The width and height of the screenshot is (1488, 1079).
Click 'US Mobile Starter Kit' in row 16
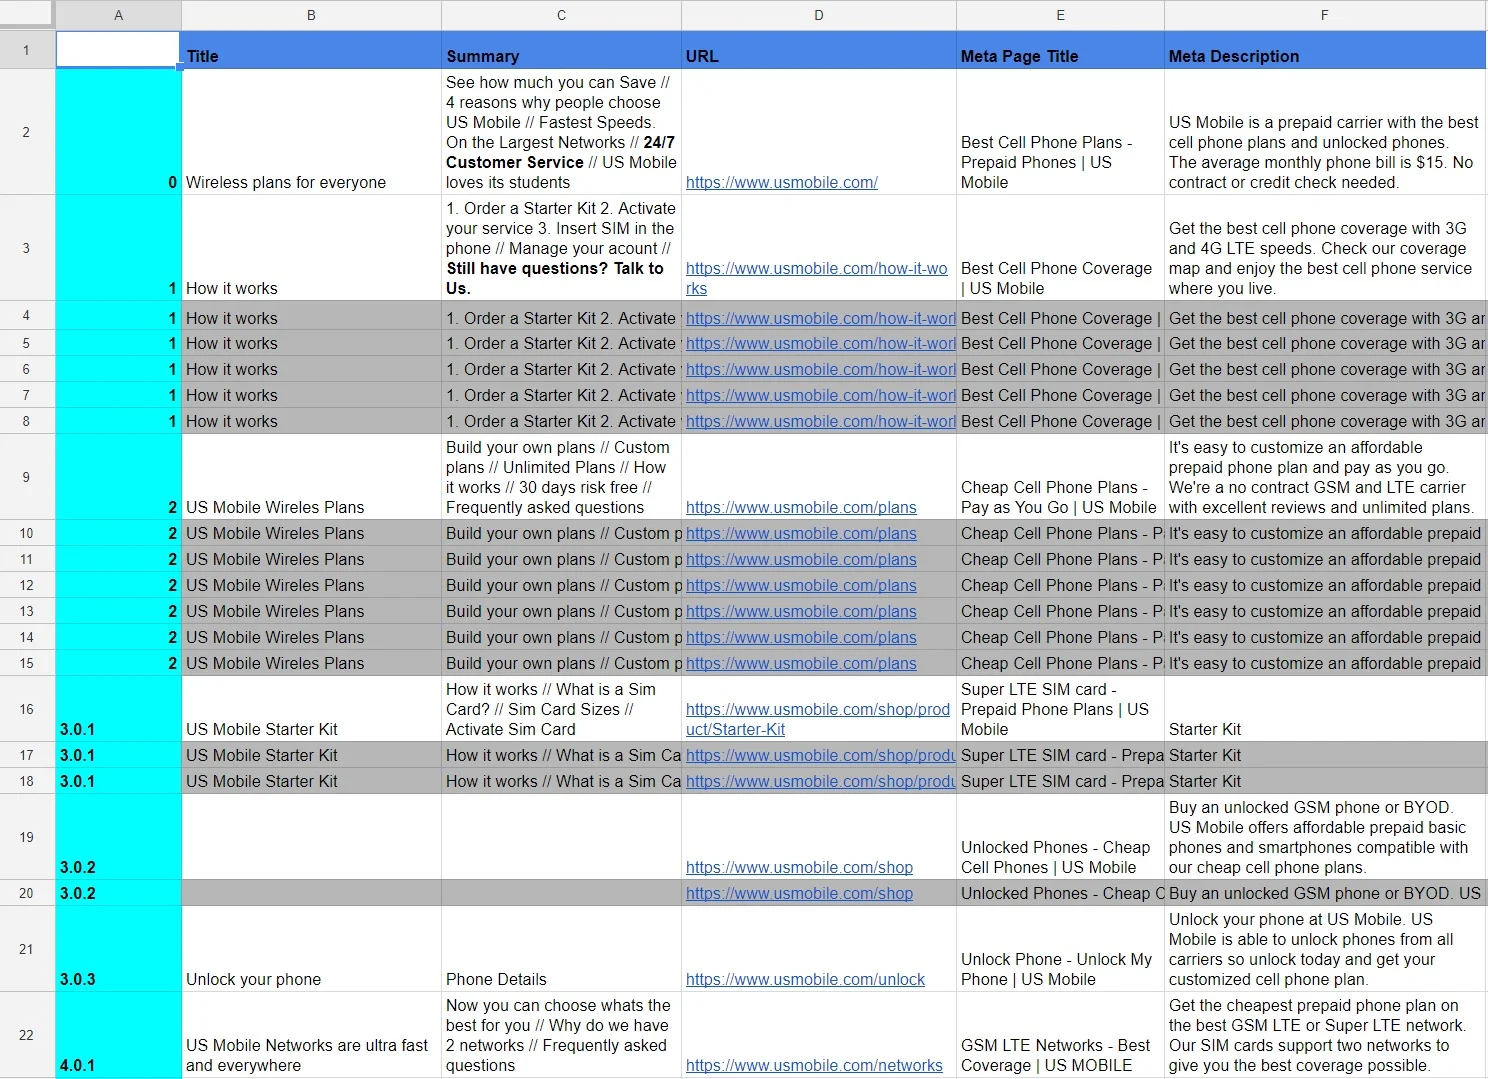[311, 709]
